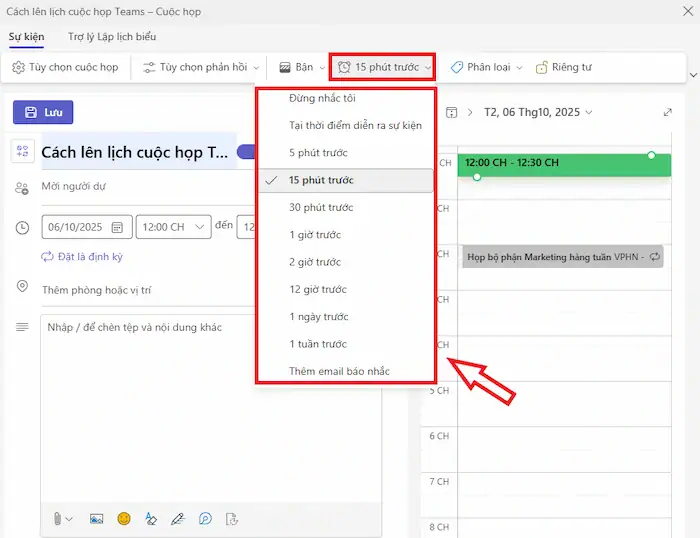Open the emoji picker smiley icon

(124, 518)
